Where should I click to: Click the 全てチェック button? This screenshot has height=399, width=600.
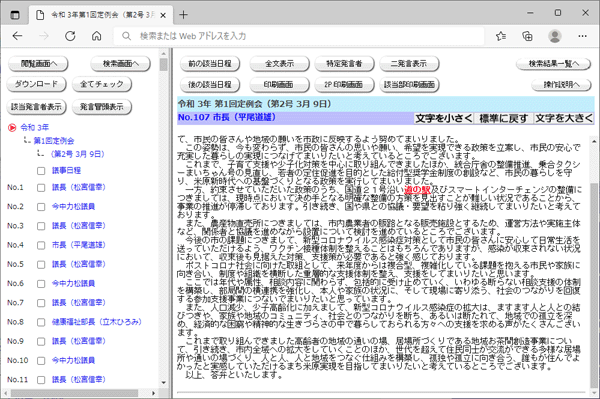point(102,84)
